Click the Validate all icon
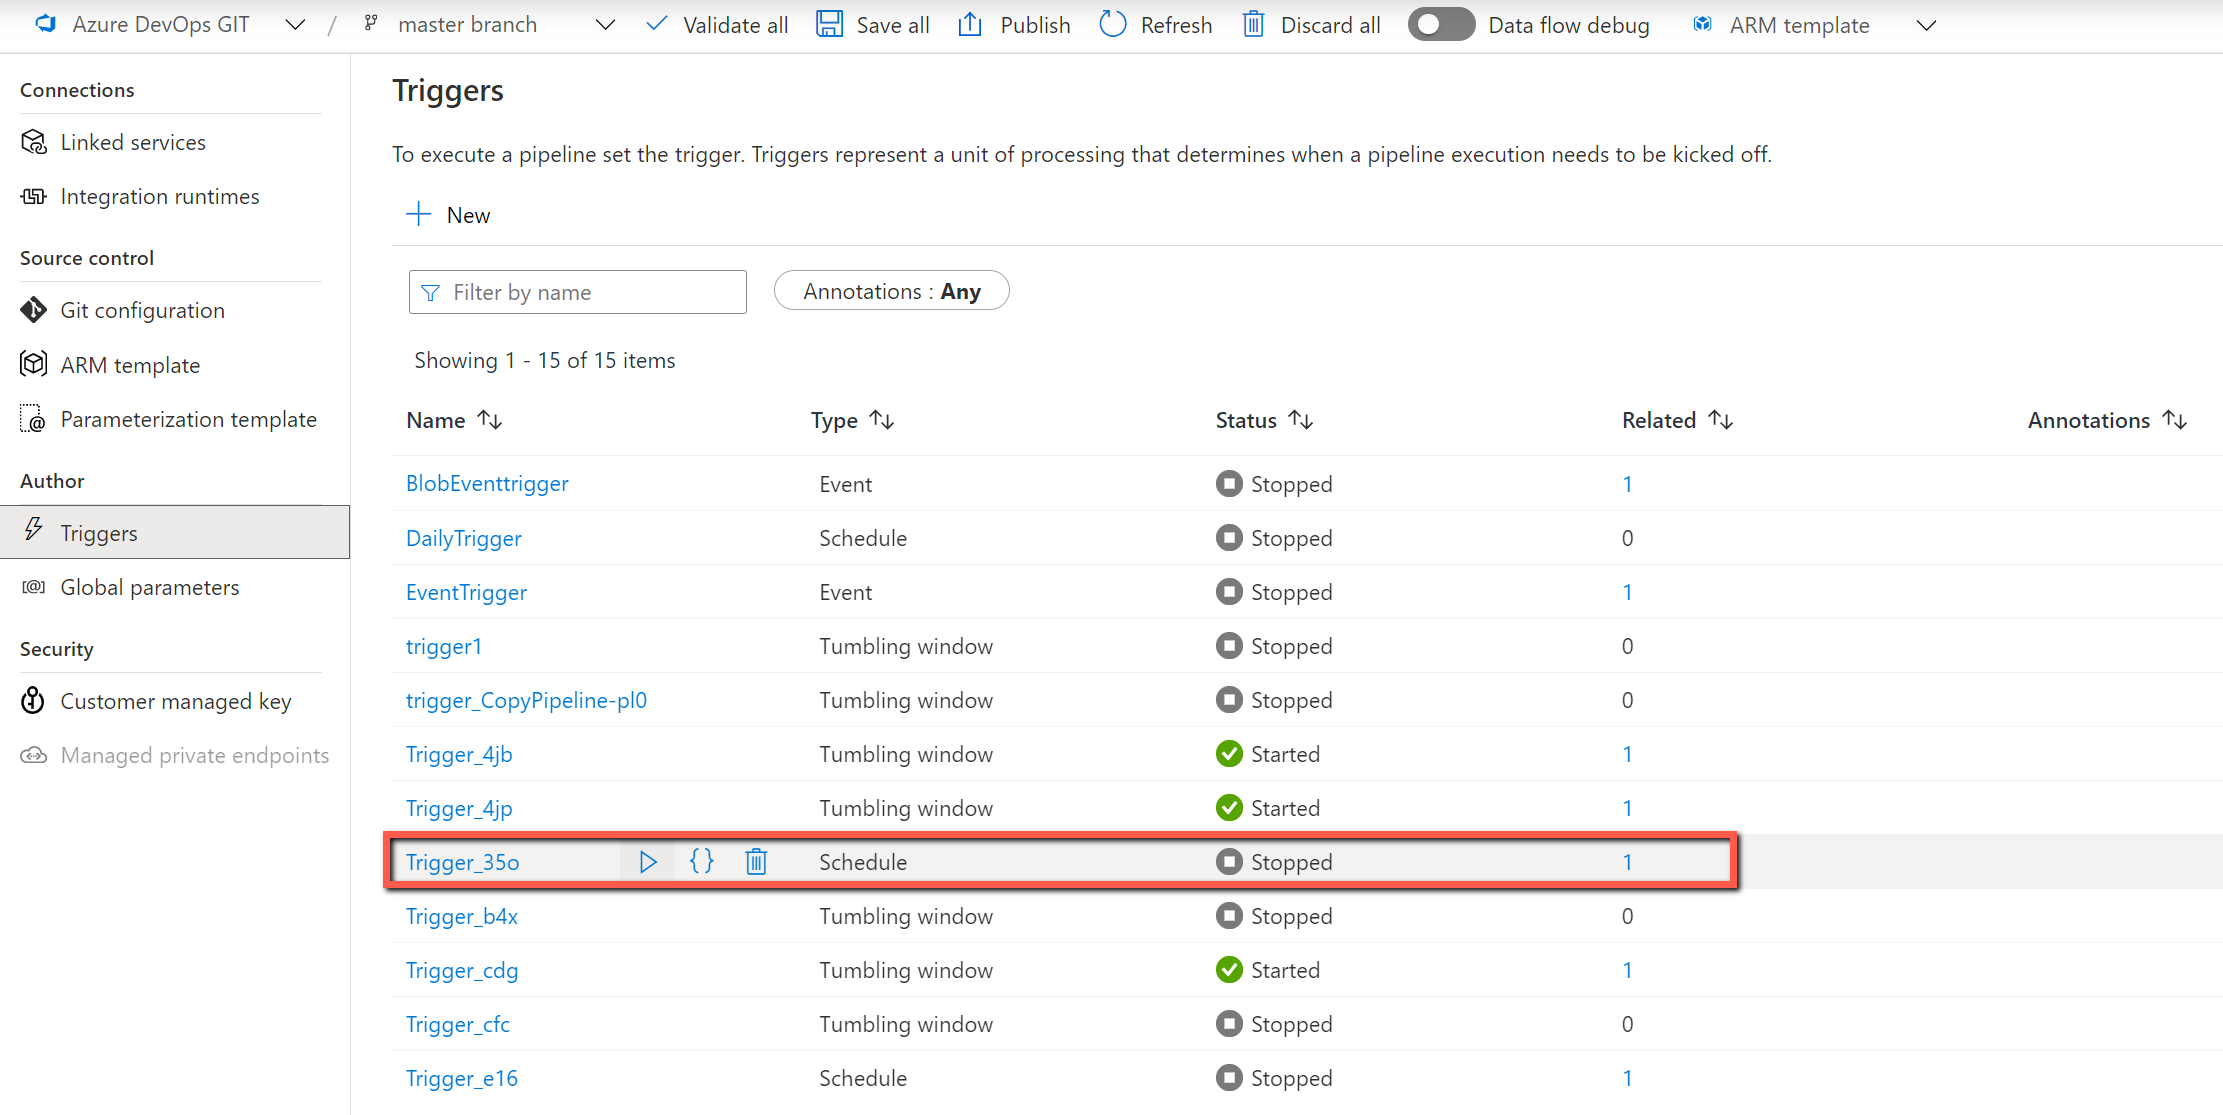This screenshot has width=2223, height=1115. [657, 26]
